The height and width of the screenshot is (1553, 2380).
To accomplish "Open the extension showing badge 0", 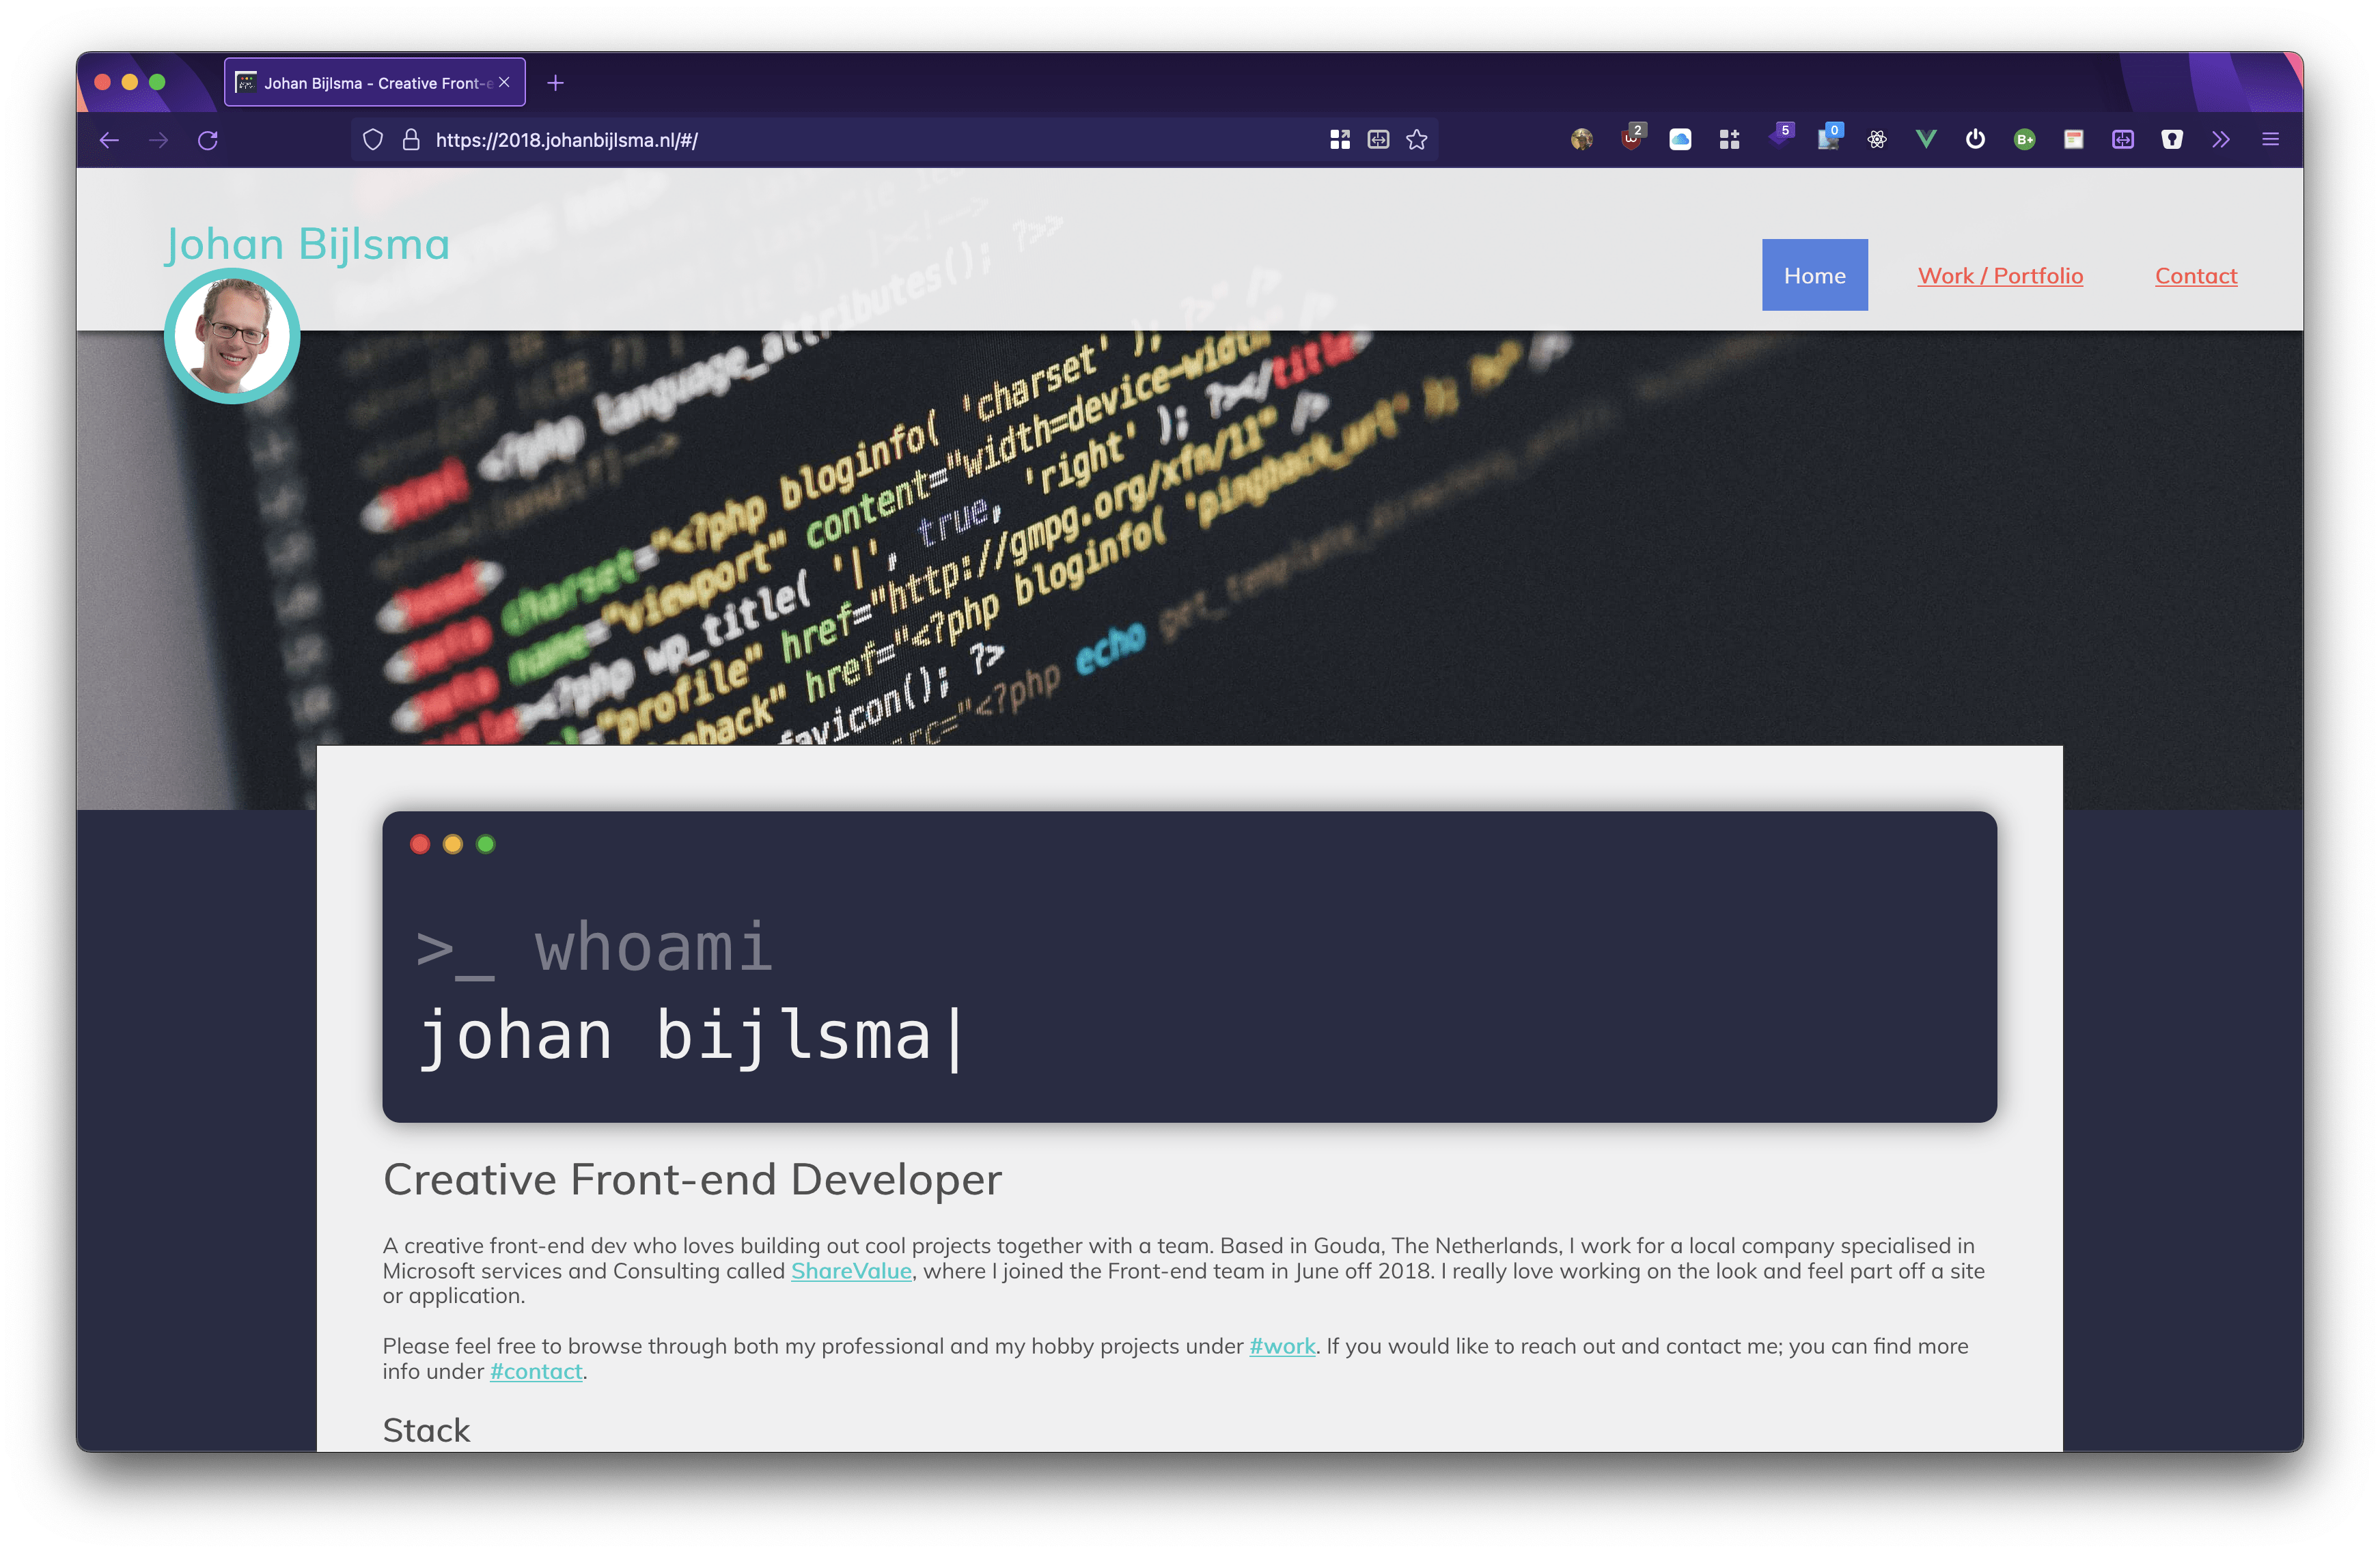I will pos(1829,137).
